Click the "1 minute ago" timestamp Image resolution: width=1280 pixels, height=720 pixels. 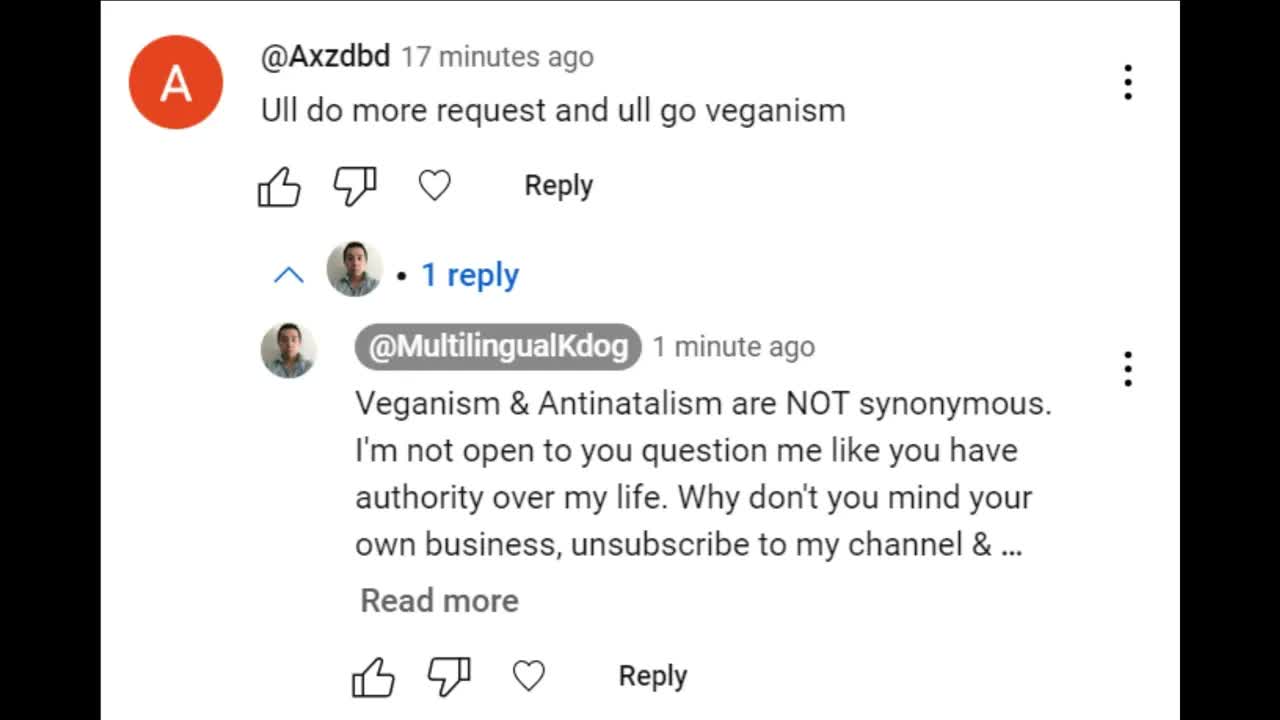click(x=734, y=347)
